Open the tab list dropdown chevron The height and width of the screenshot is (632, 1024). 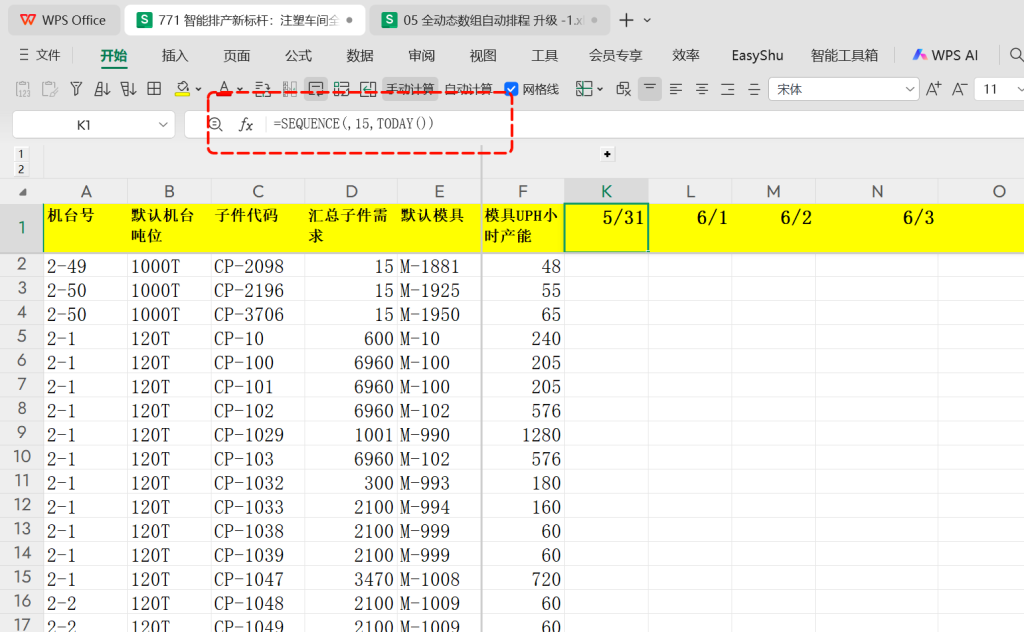[x=647, y=20]
